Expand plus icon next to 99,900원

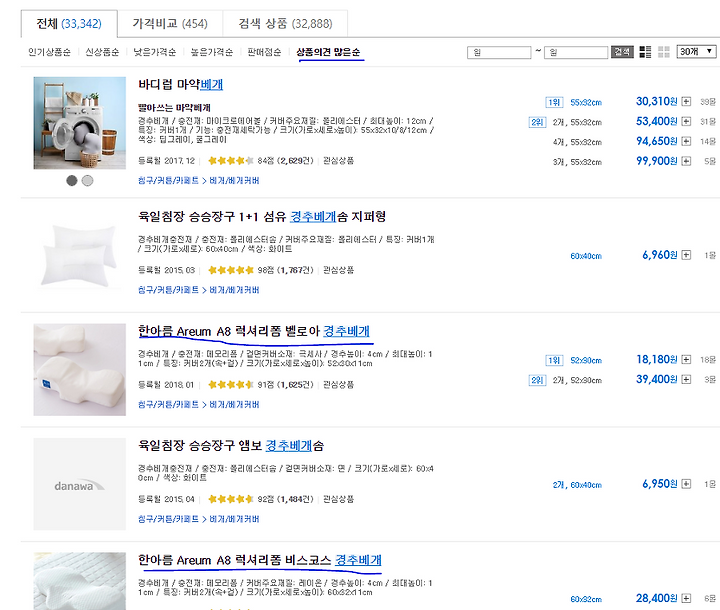tap(686, 161)
